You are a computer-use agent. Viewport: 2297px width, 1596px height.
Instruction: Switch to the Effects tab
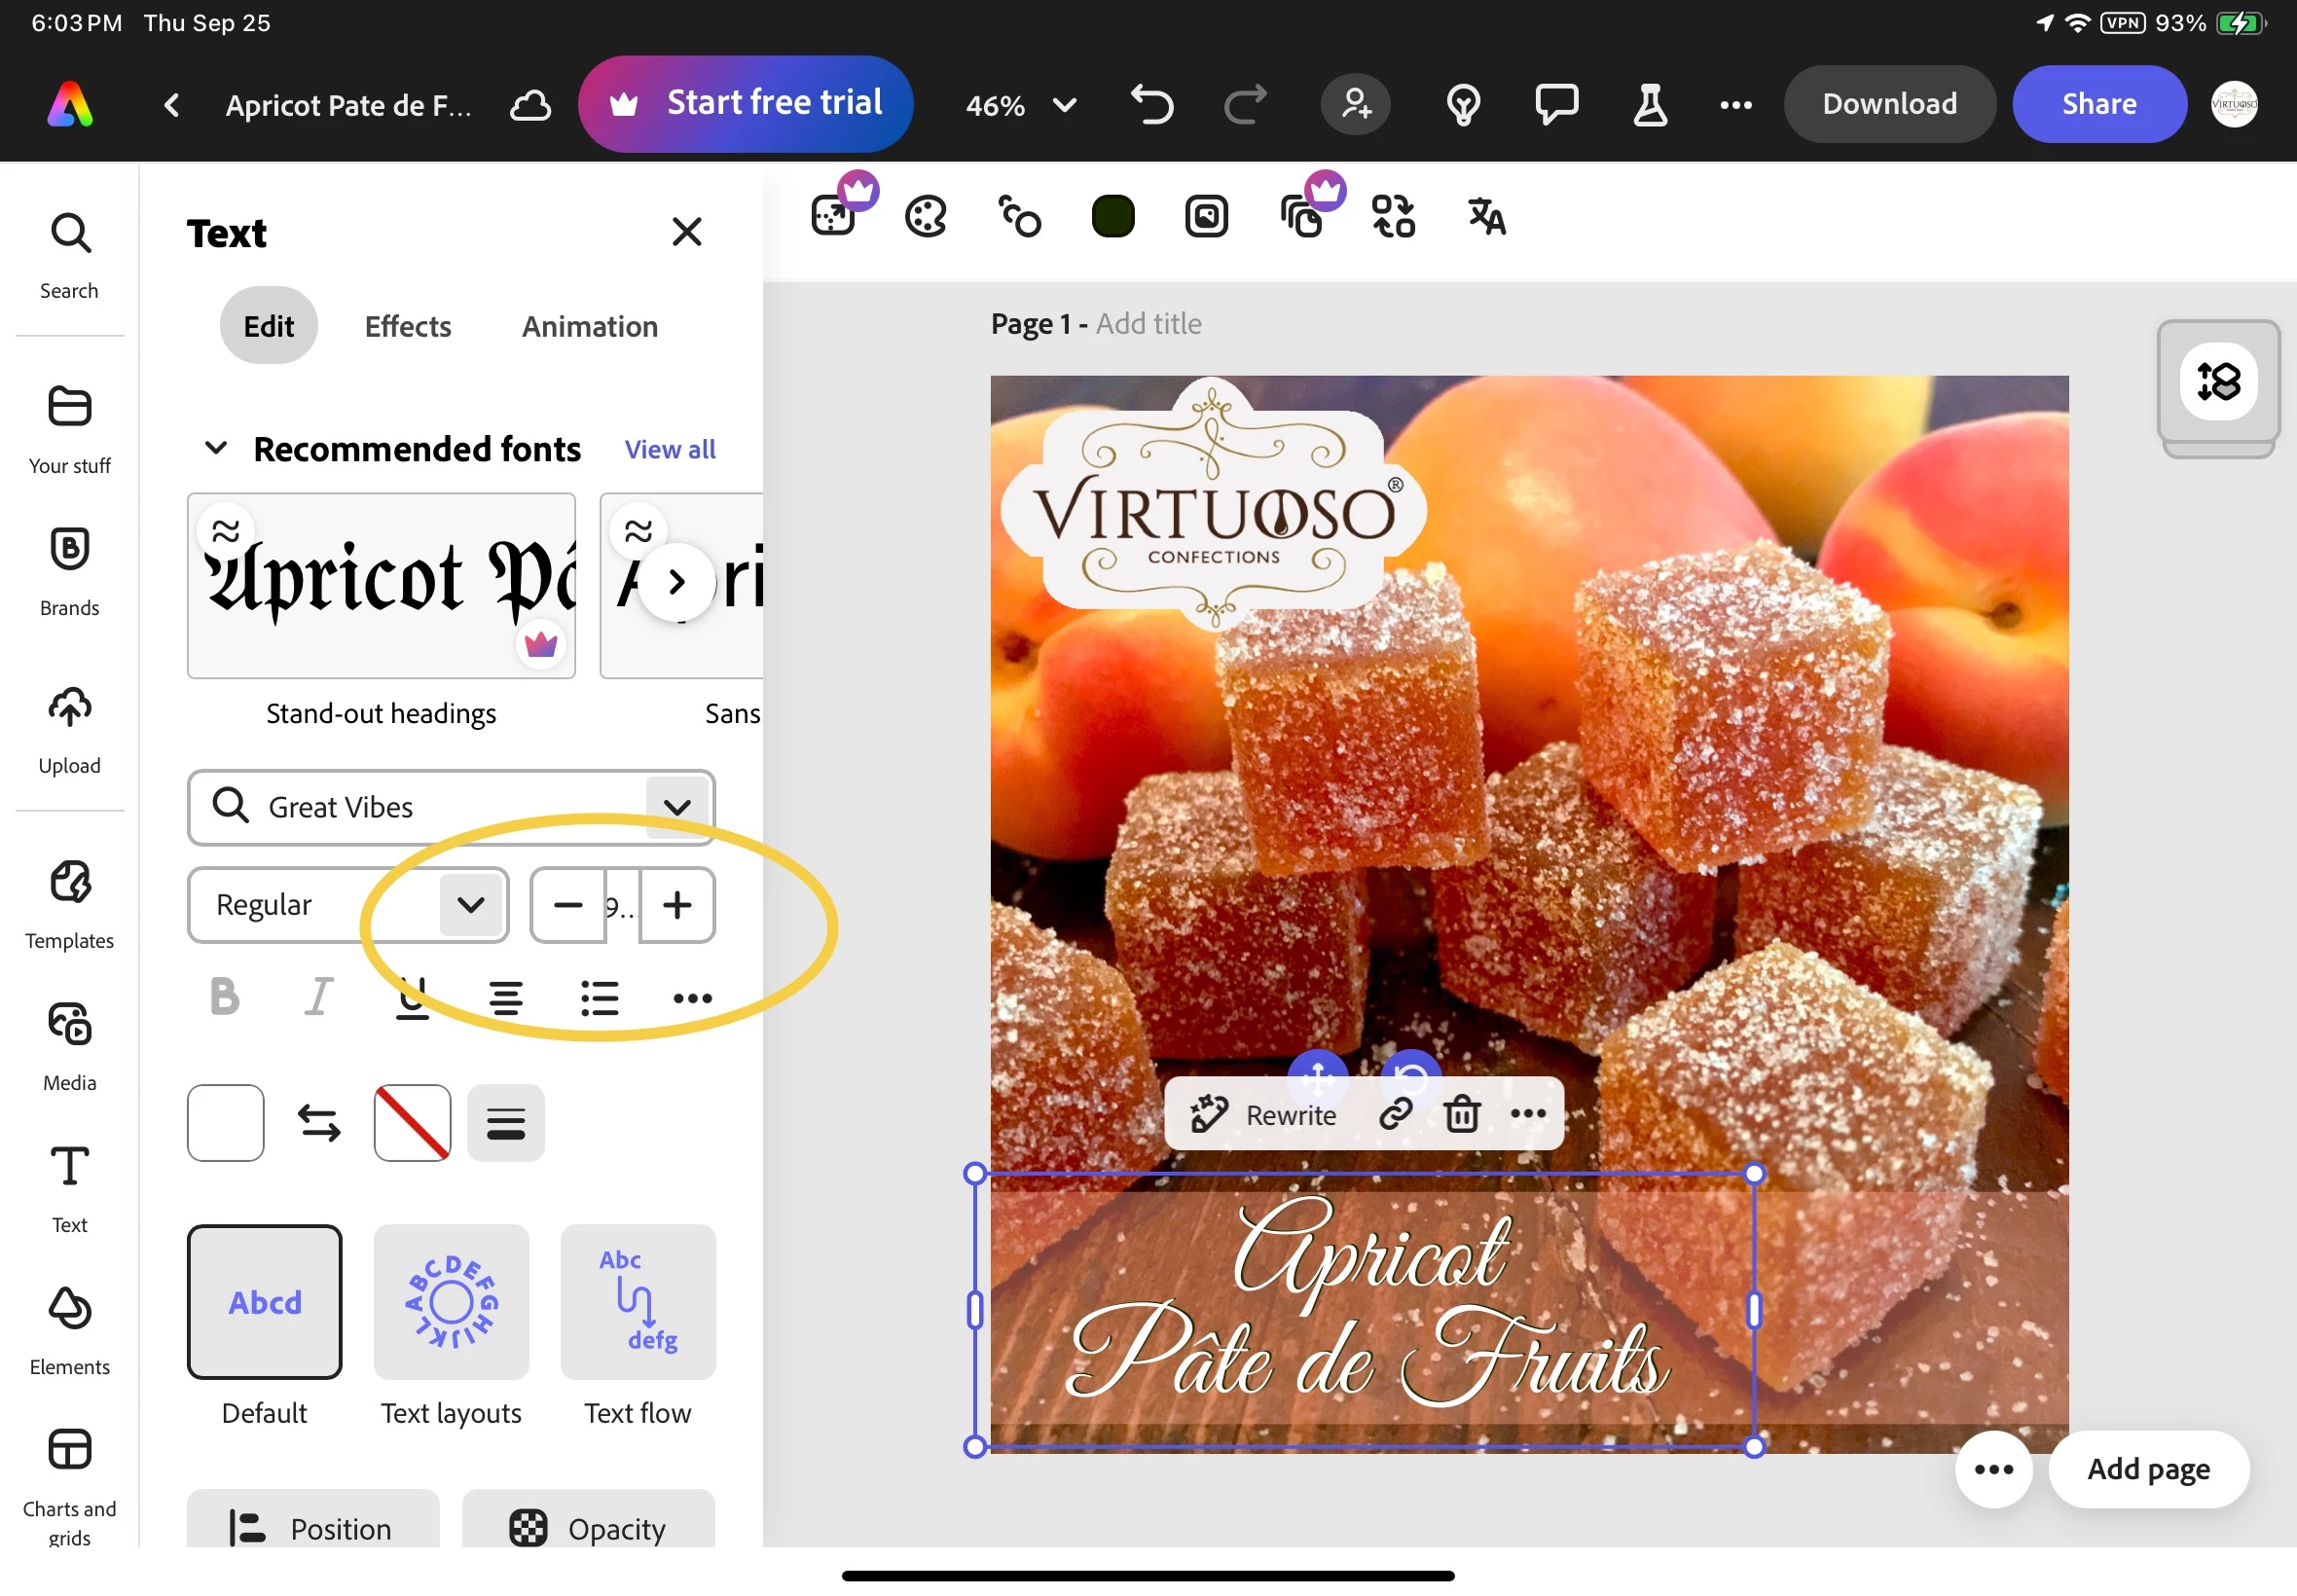pos(407,326)
